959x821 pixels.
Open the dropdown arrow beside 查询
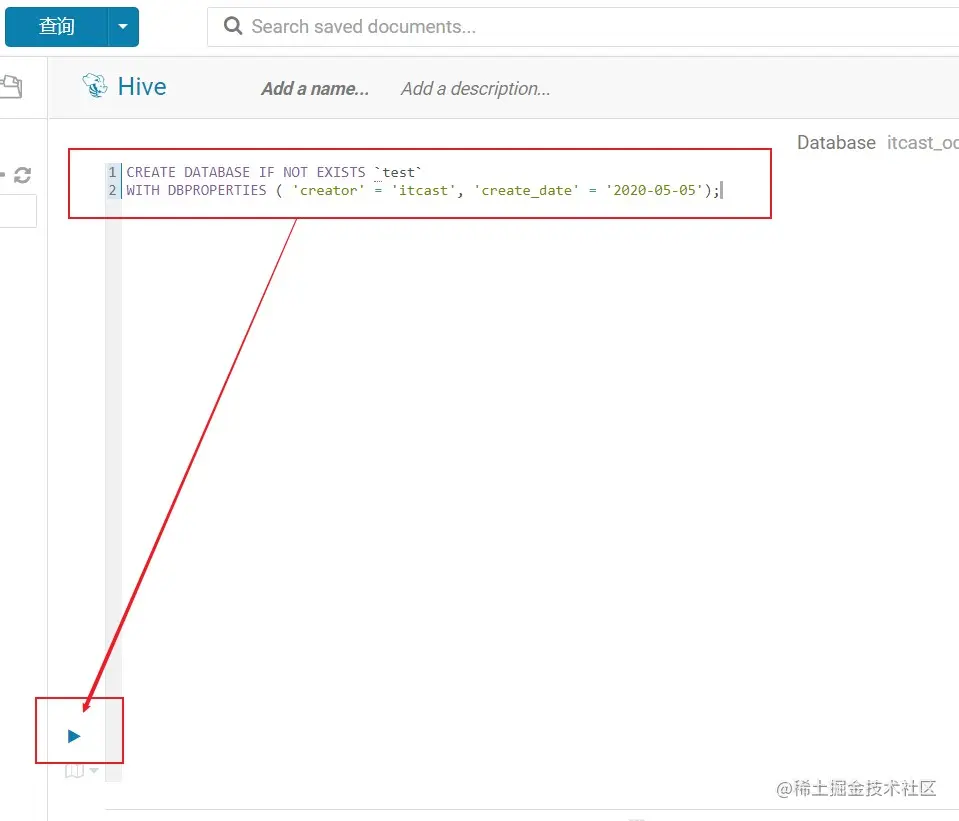(124, 27)
